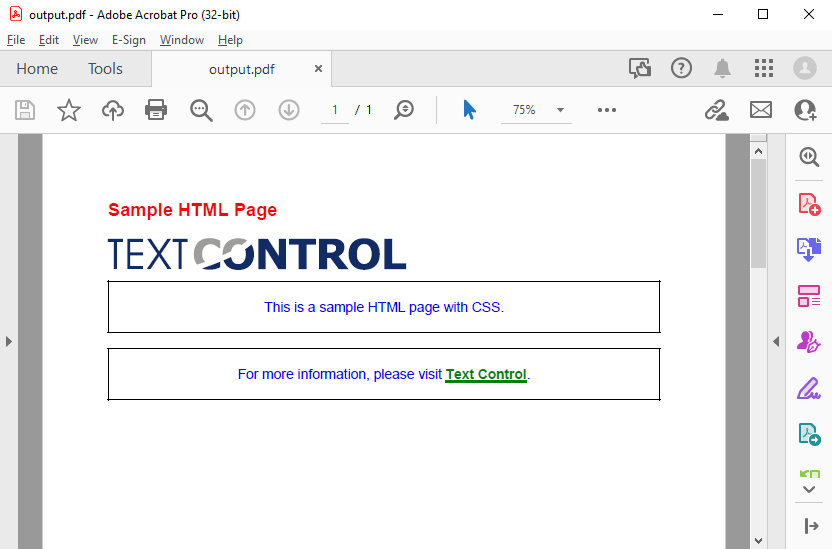Screen dimensions: 832x549
Task: Expand left navigation pane arrow
Action: [8, 341]
